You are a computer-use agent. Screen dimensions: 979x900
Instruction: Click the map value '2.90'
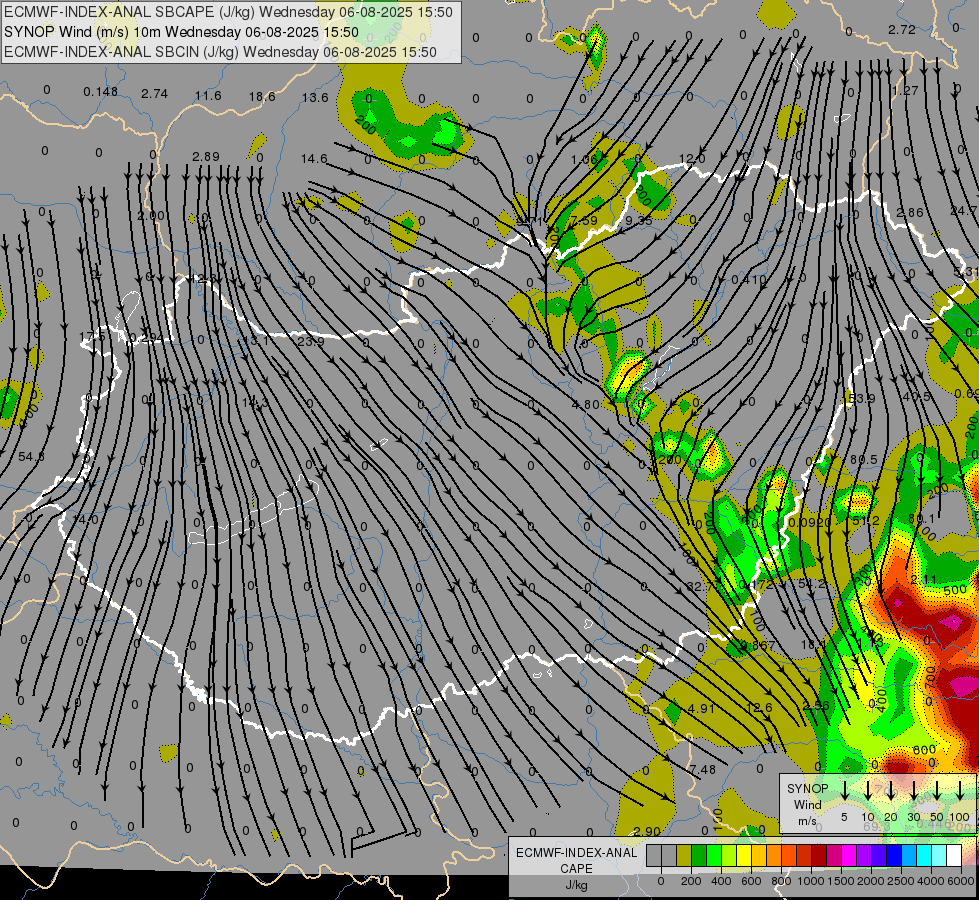pos(647,831)
